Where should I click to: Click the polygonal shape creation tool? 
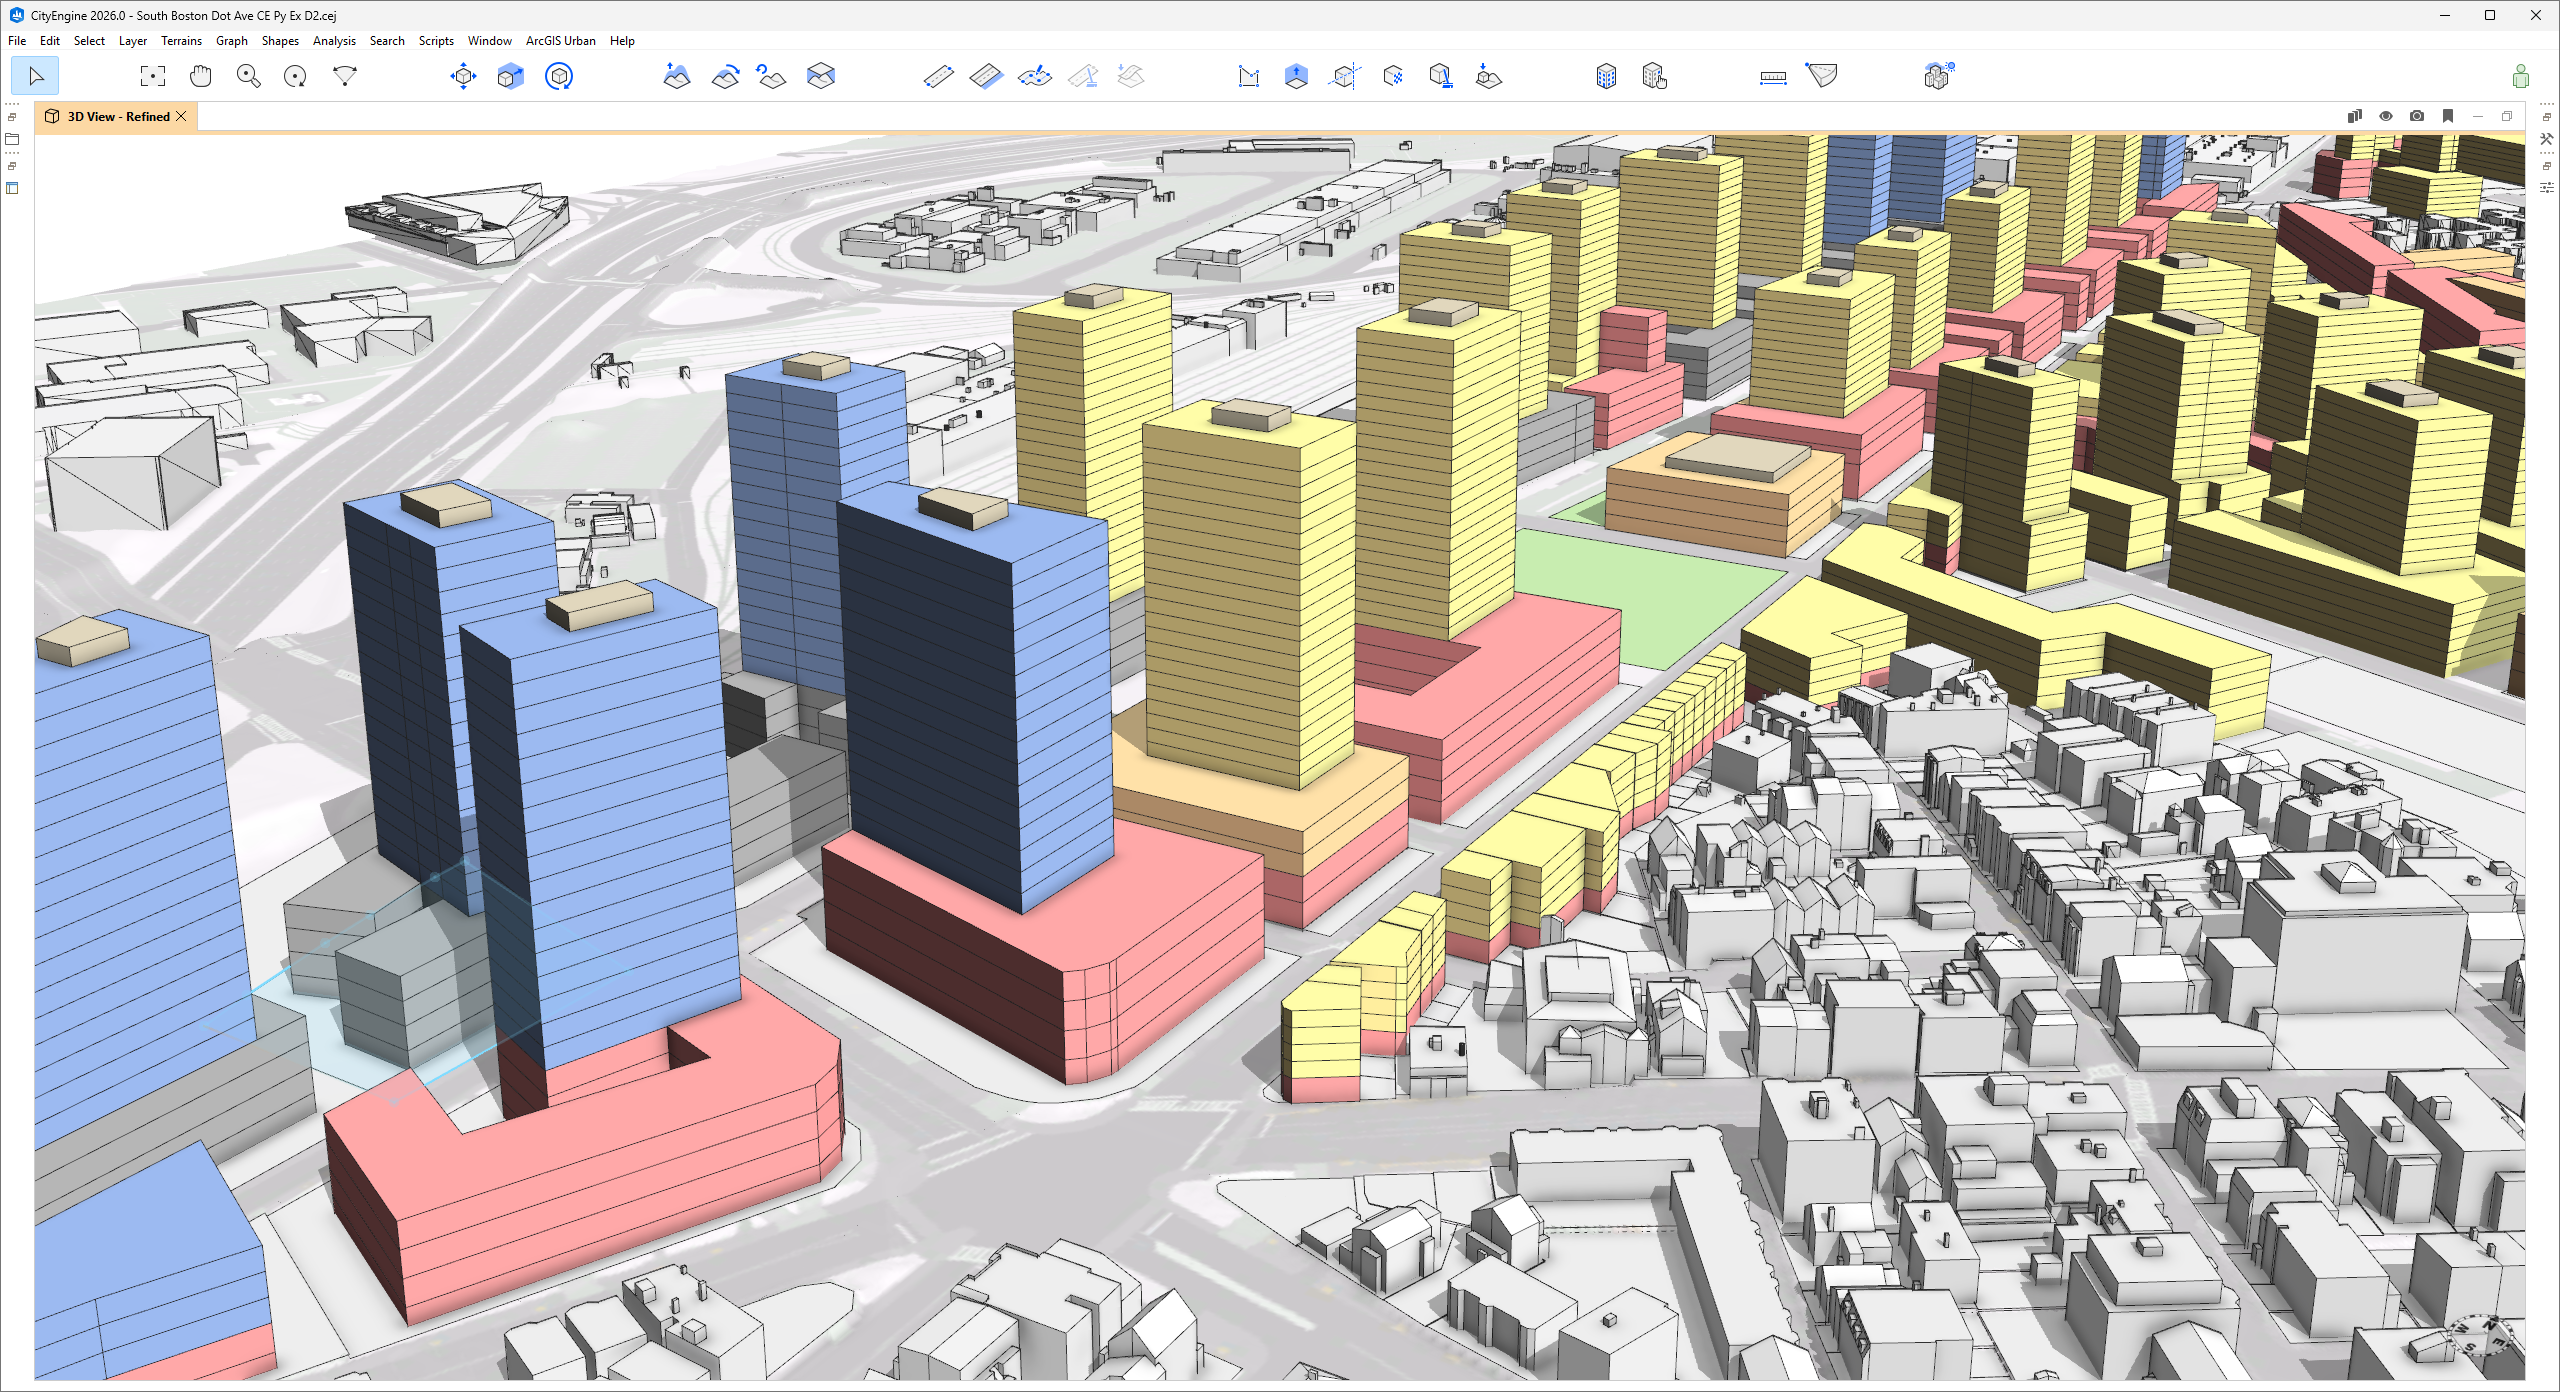point(1249,76)
